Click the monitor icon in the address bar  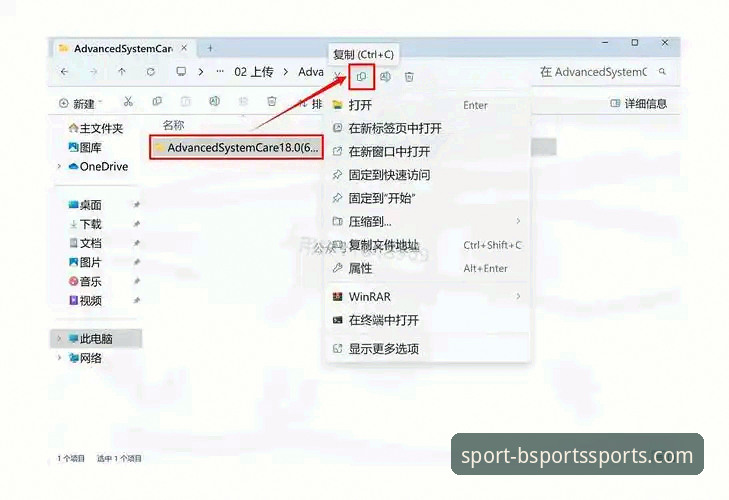point(181,72)
